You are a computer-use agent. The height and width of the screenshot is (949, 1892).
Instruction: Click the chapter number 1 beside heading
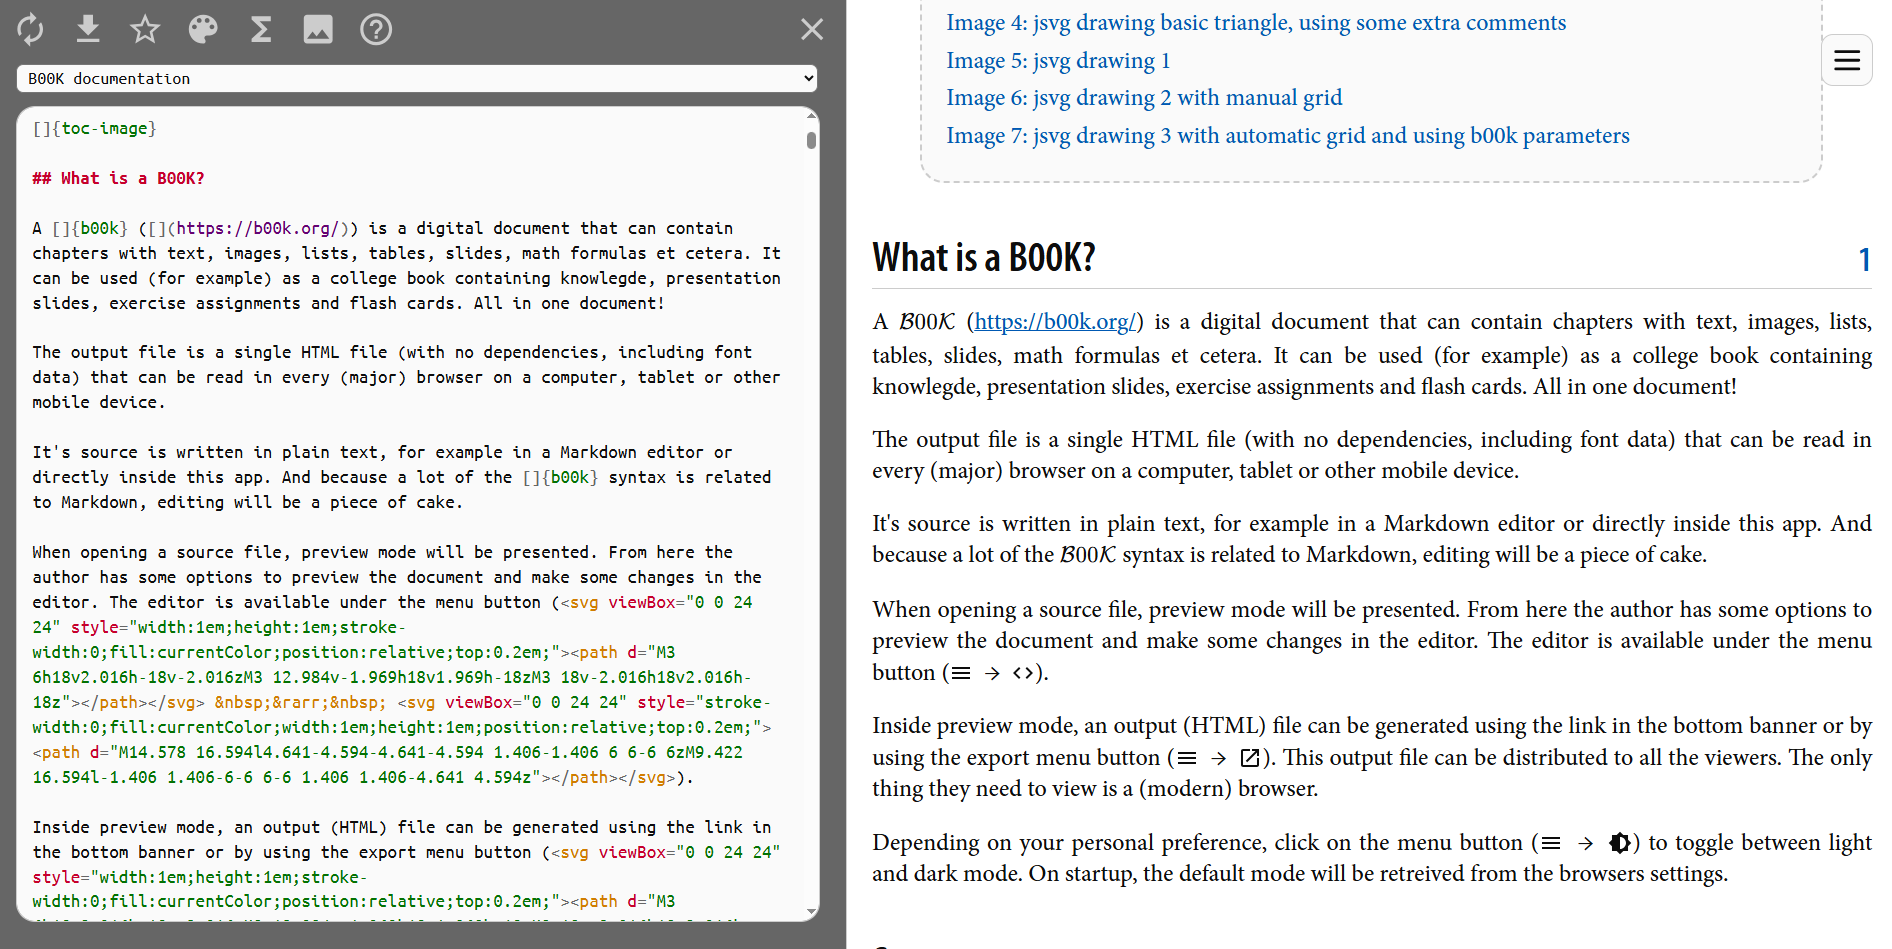(x=1864, y=260)
